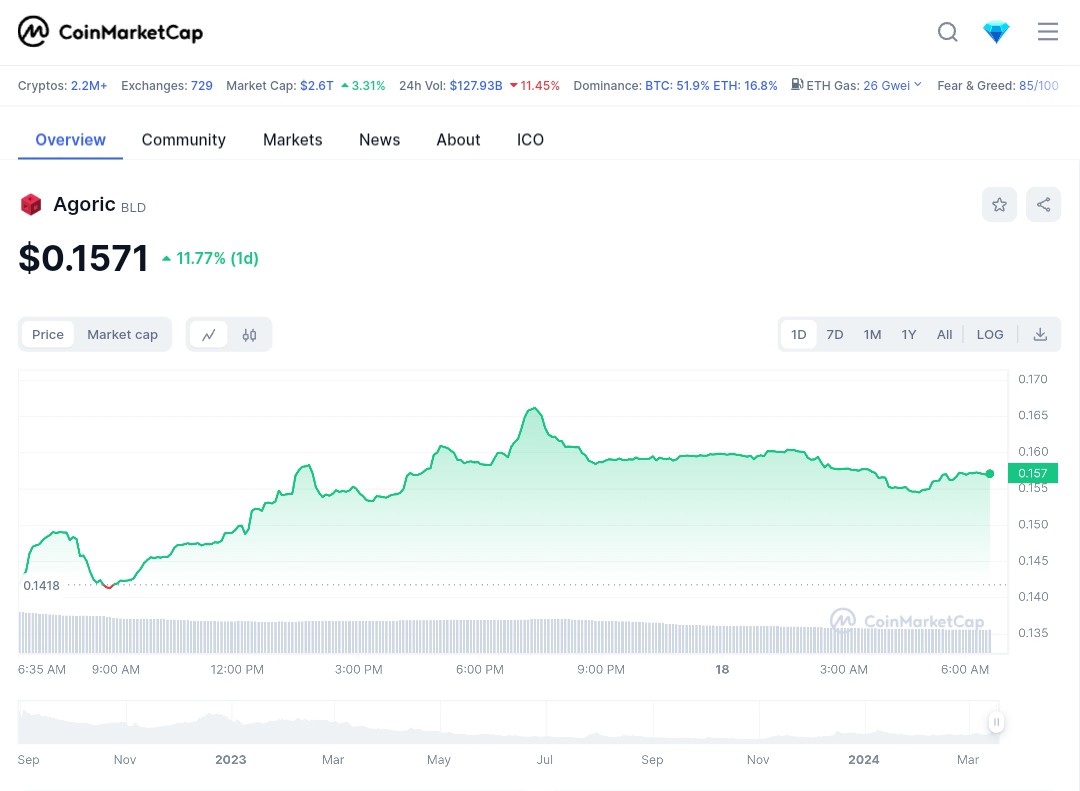Toggle LOG scale on chart
This screenshot has width=1080, height=791.
click(x=990, y=335)
